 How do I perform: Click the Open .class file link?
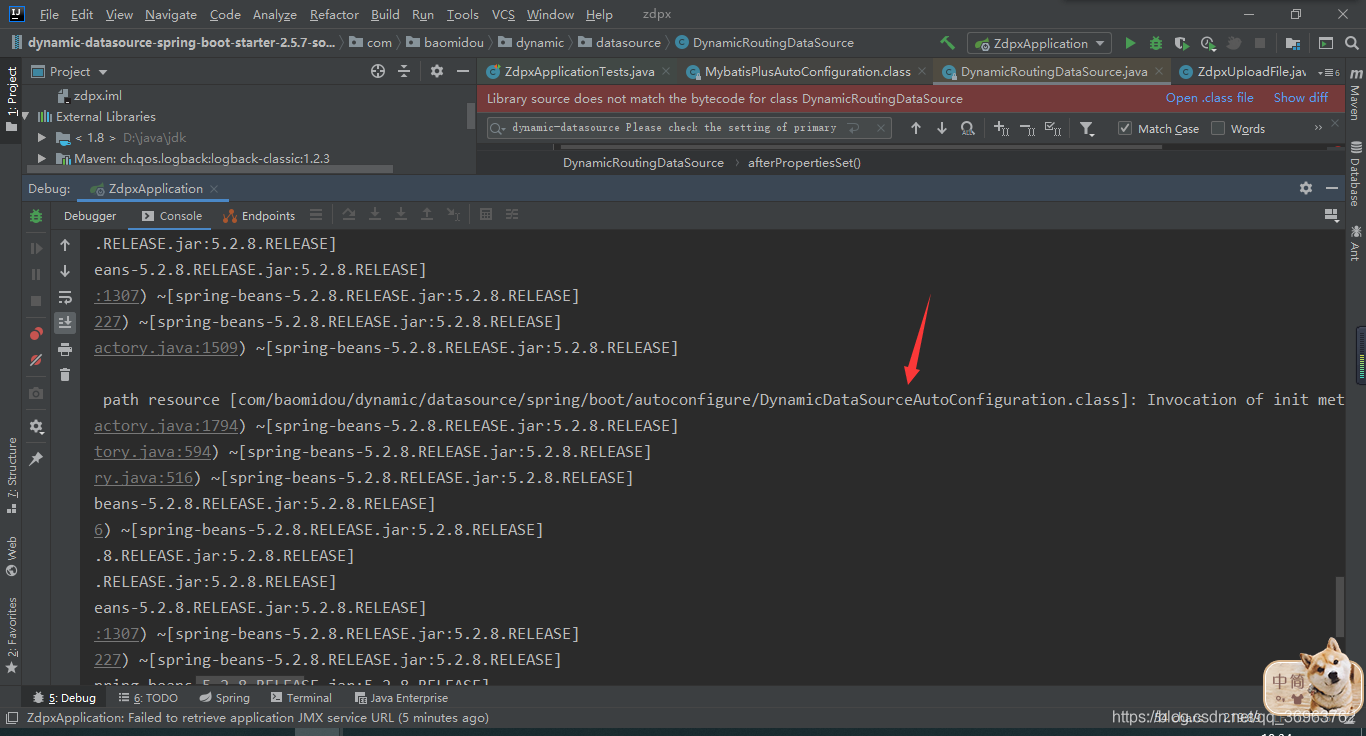tap(1209, 97)
